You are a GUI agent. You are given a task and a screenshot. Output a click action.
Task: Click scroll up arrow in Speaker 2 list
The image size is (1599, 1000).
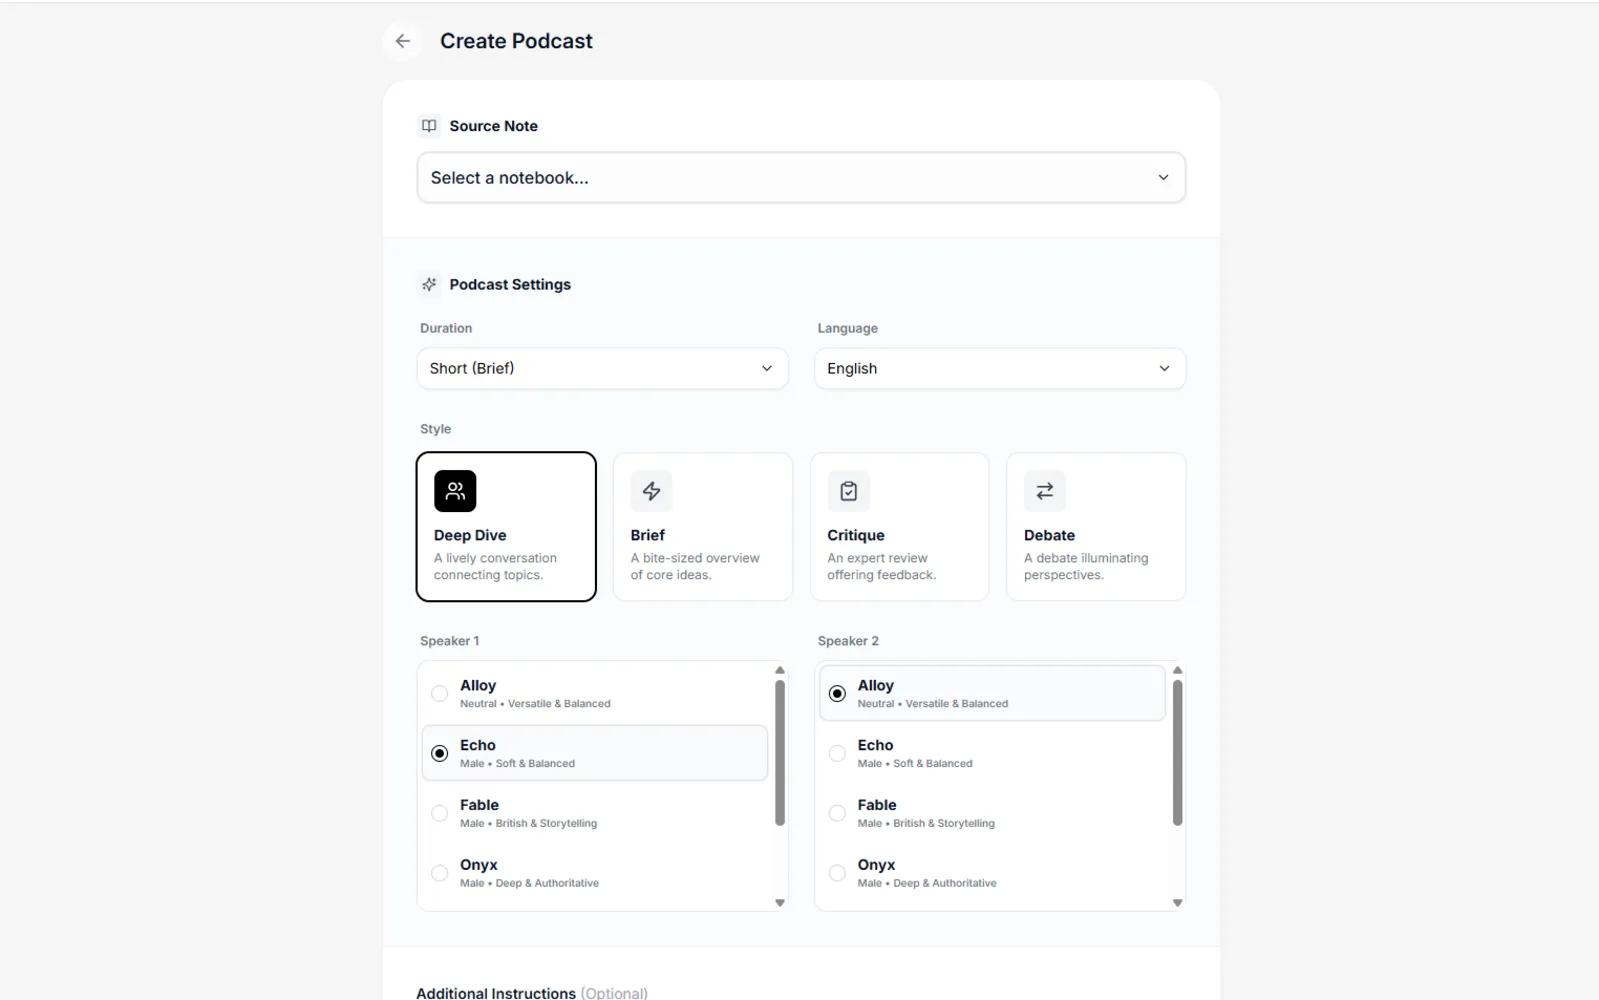1177,670
